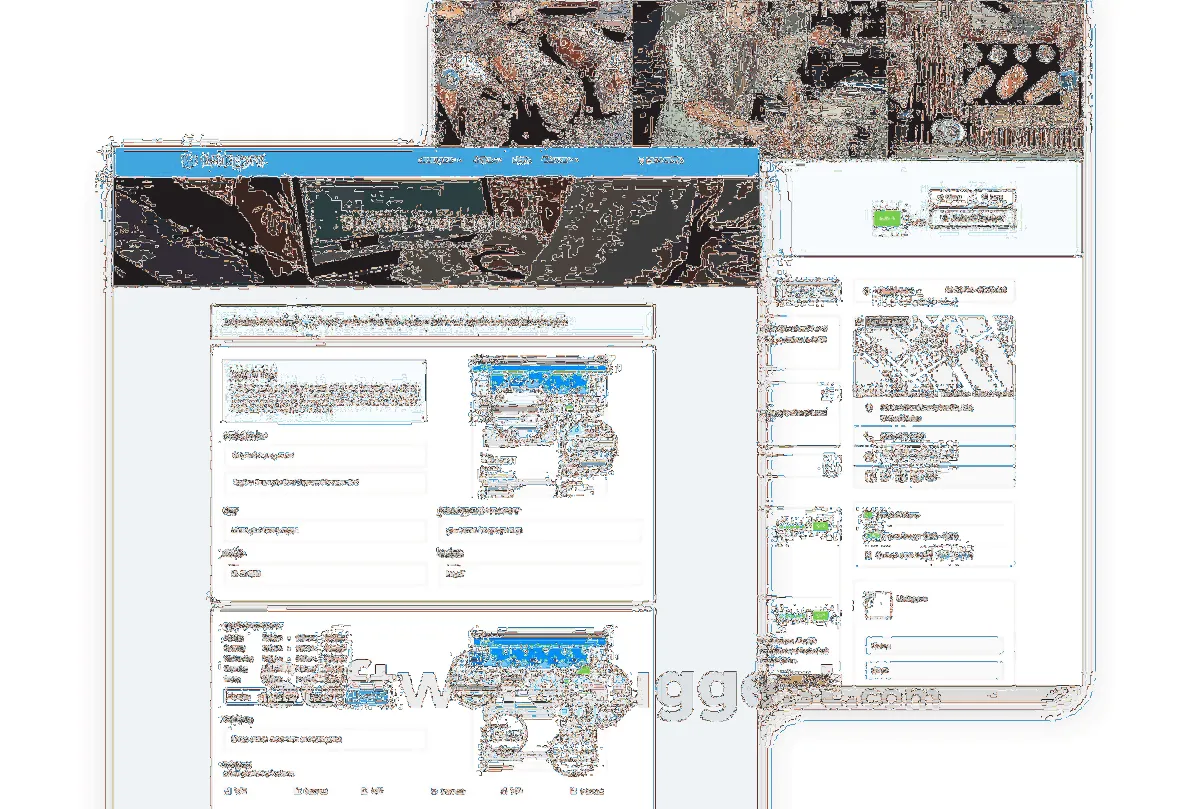Open the far-right account link in blue navigation bar
This screenshot has width=1200, height=809.
pyautogui.click(x=661, y=160)
